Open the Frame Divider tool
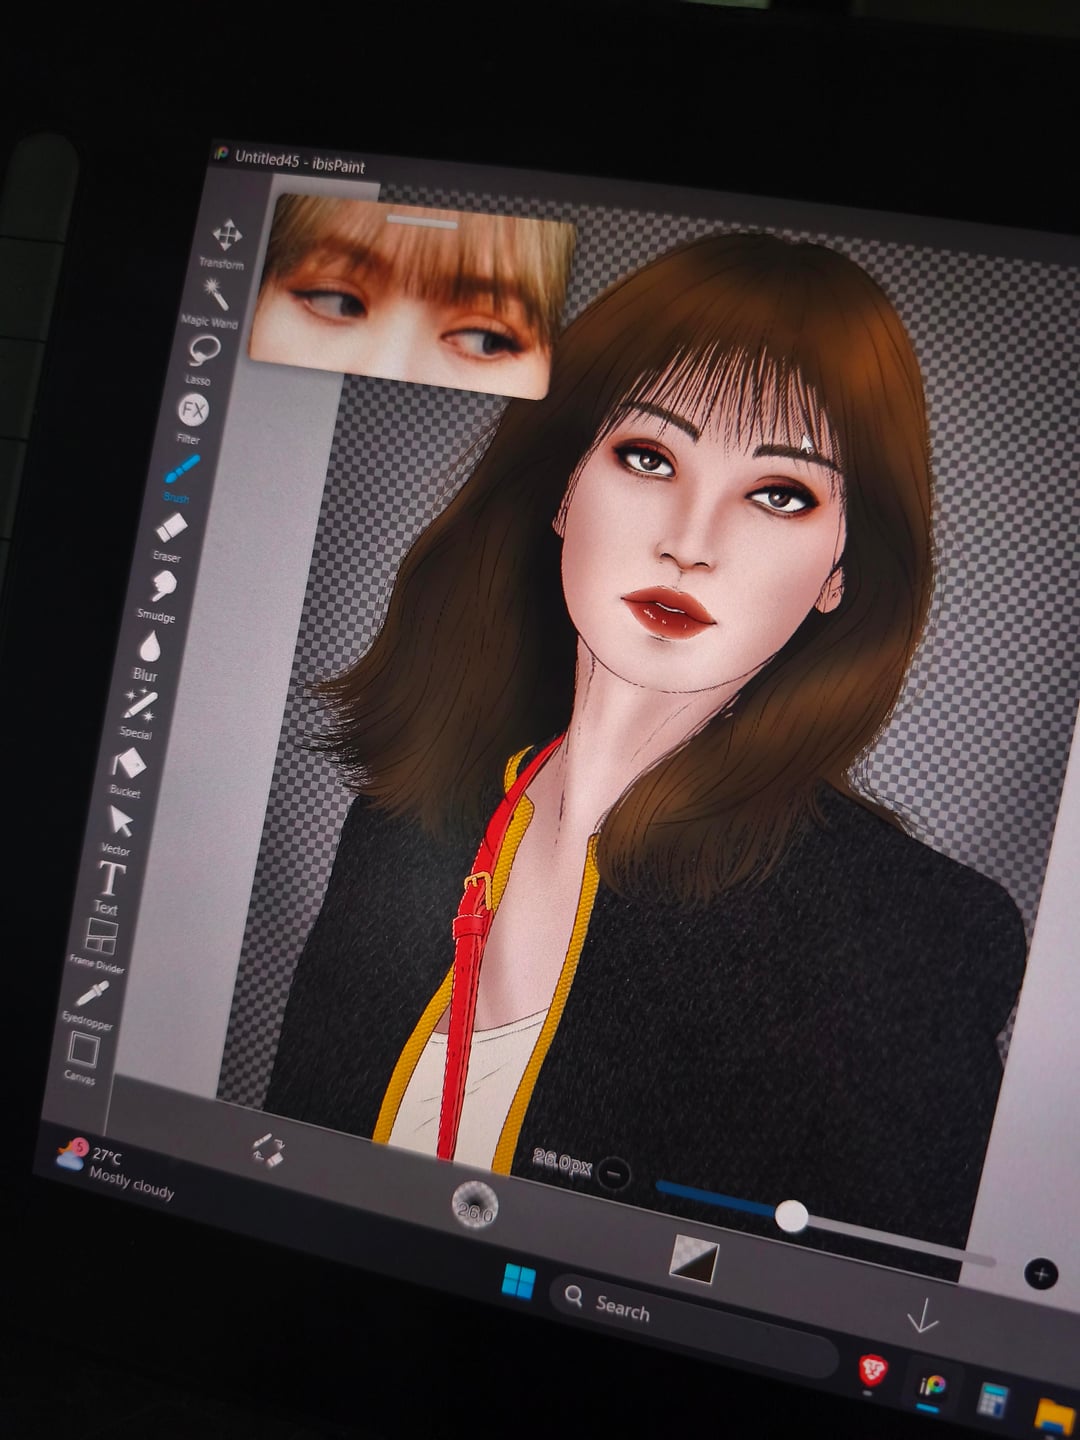Image resolution: width=1080 pixels, height=1440 pixels. pos(101,938)
